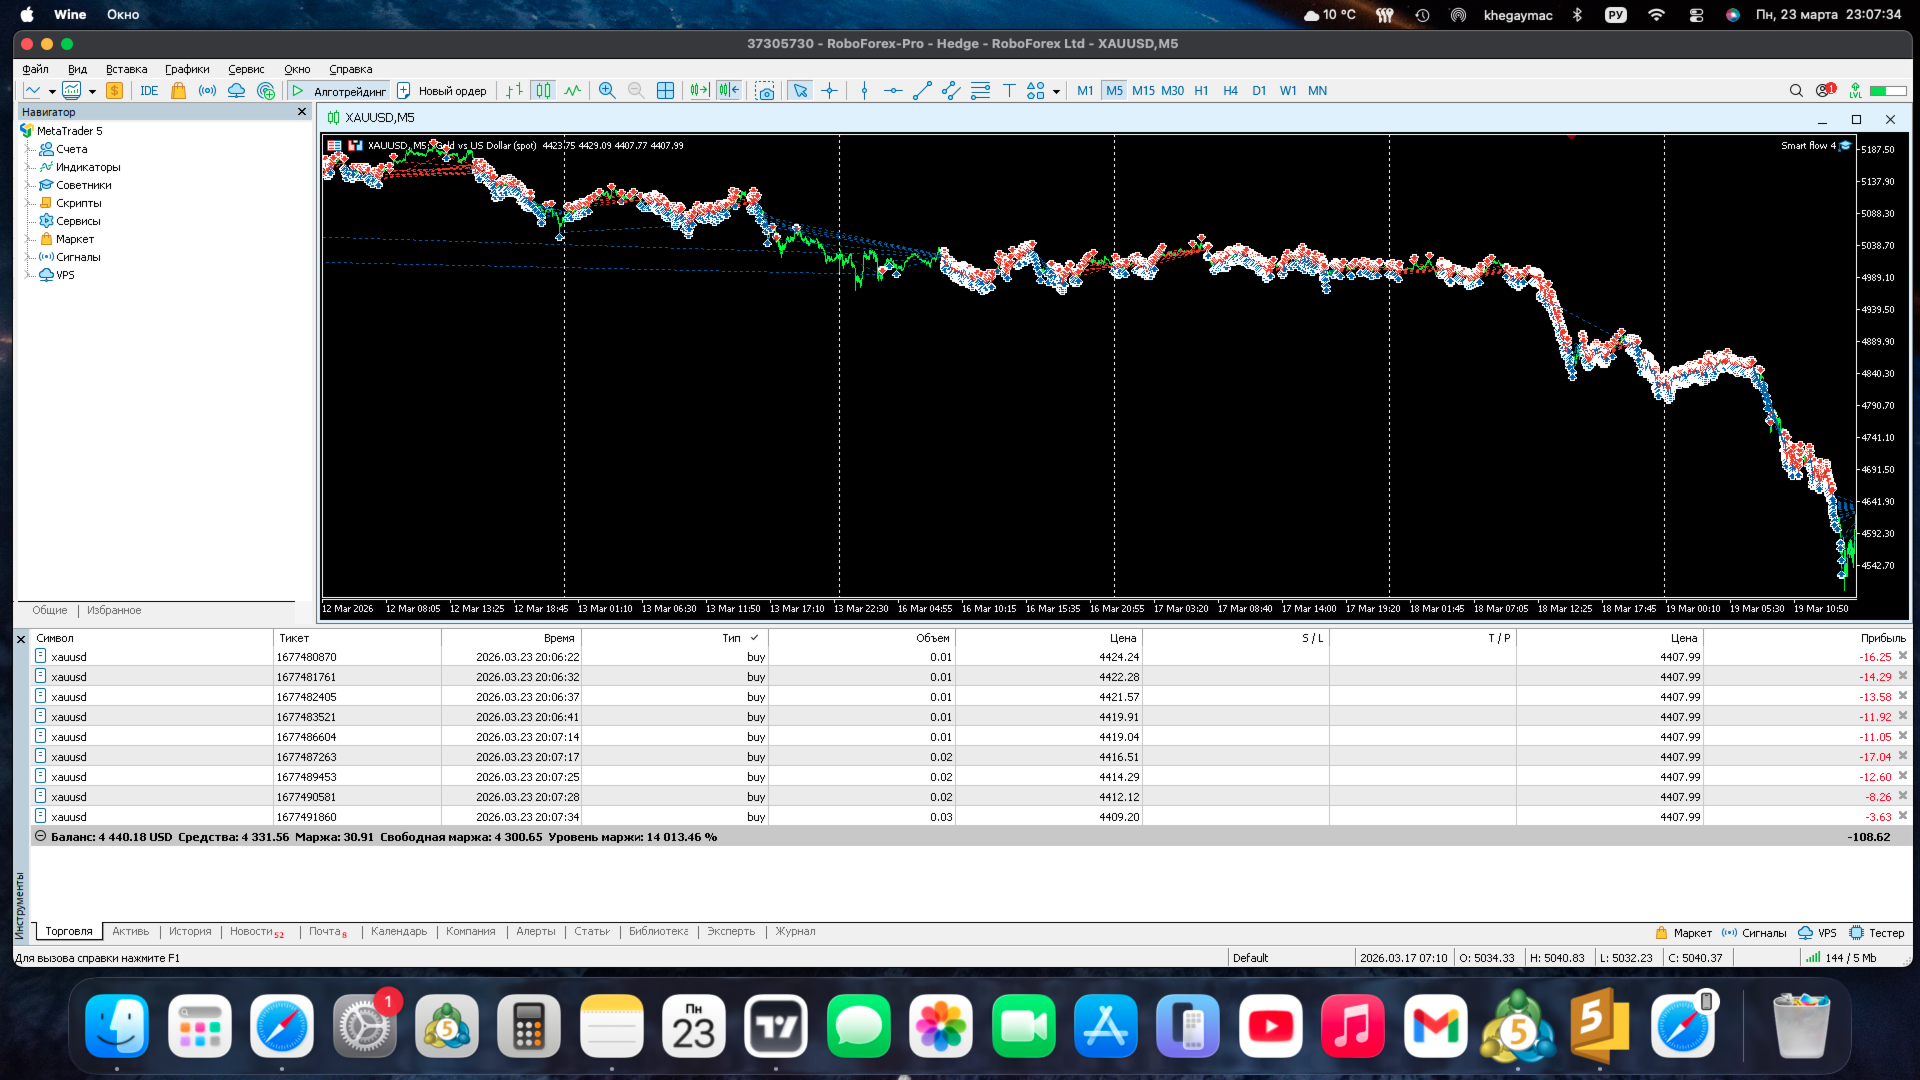This screenshot has height=1080, width=1920.
Task: Open the search magnifier in toolbar
Action: (x=1796, y=91)
